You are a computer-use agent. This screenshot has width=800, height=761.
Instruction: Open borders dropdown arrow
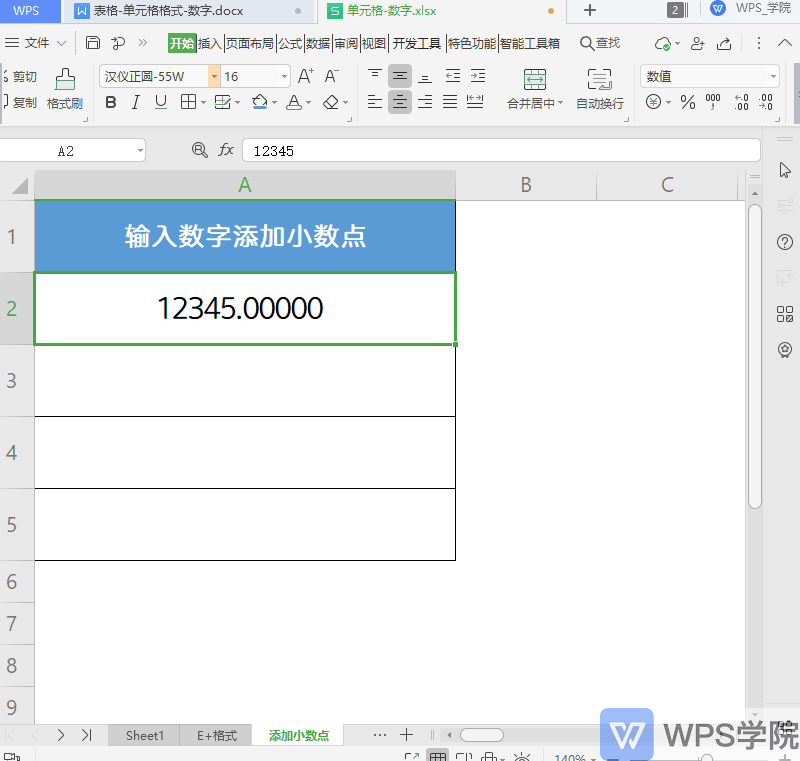click(203, 103)
